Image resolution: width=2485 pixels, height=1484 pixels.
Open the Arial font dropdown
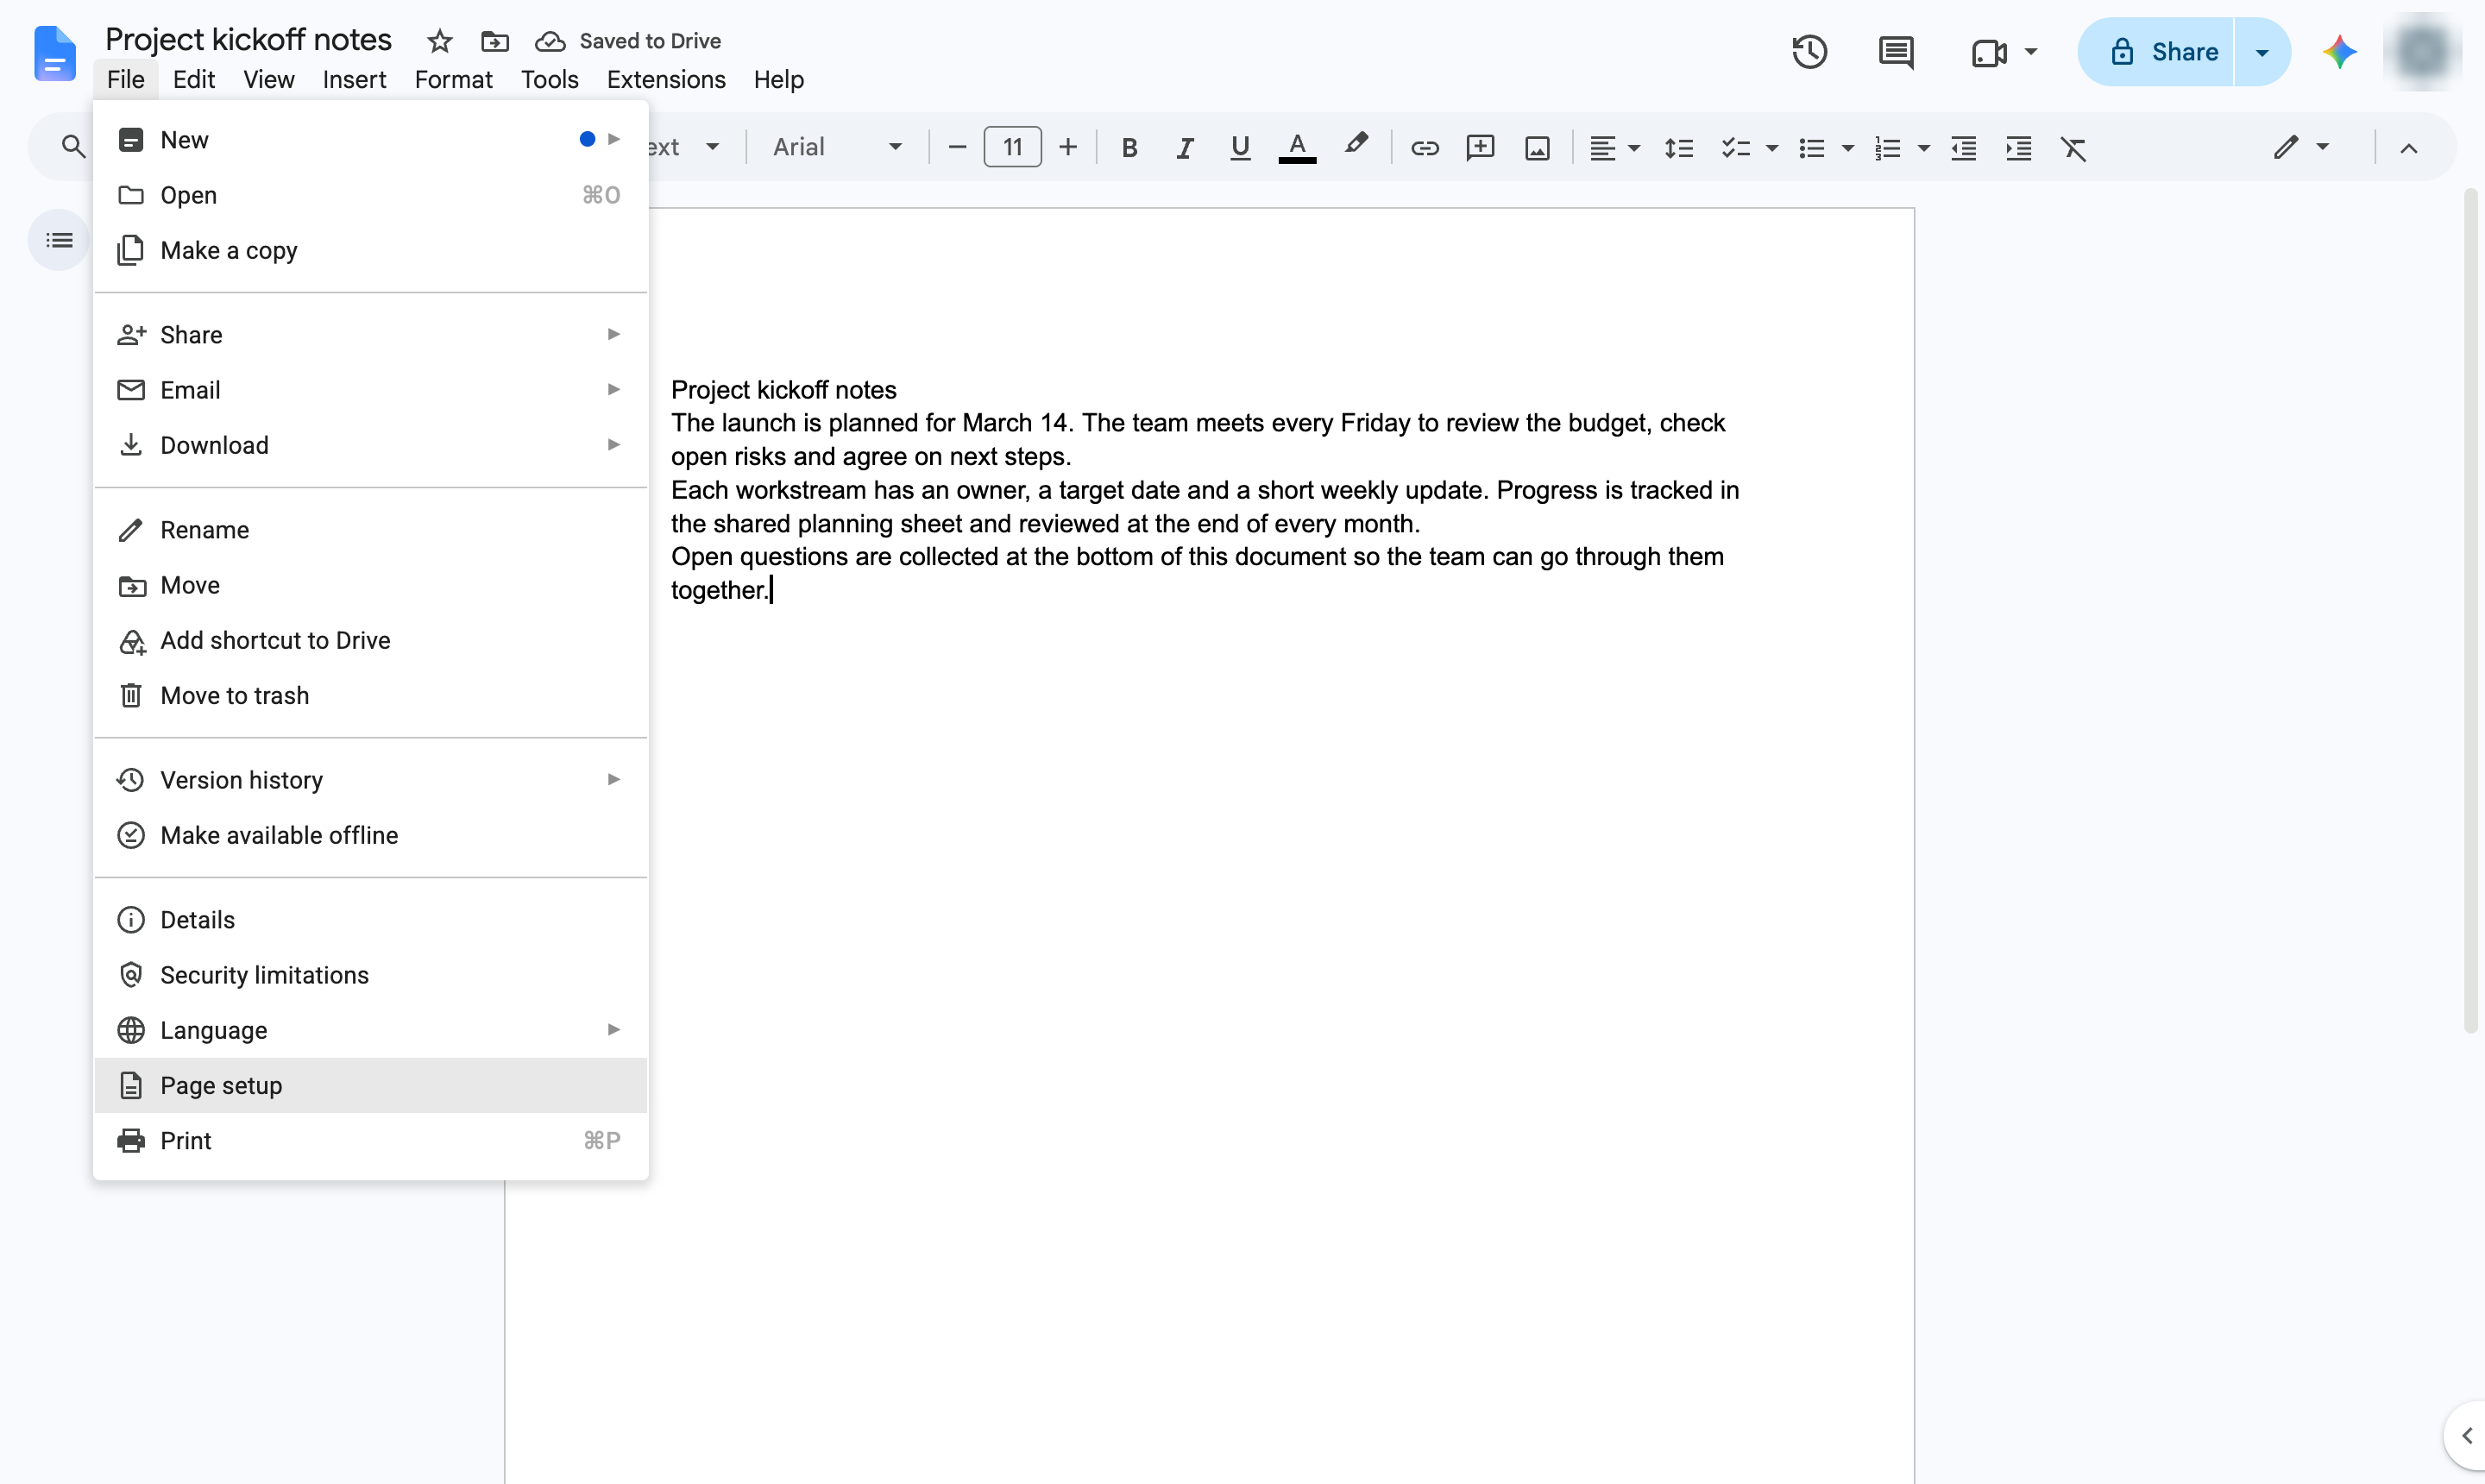(837, 147)
